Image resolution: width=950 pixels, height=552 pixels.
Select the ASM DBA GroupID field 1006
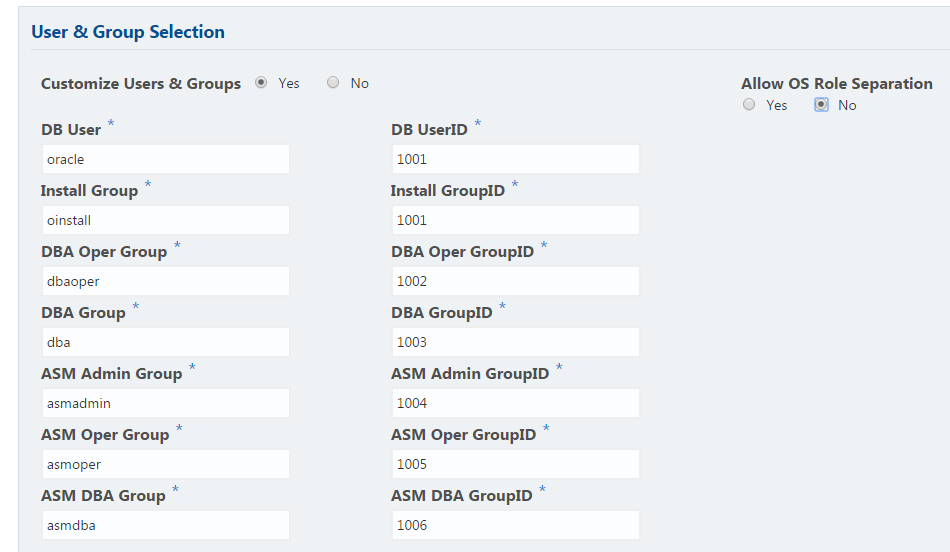515,525
